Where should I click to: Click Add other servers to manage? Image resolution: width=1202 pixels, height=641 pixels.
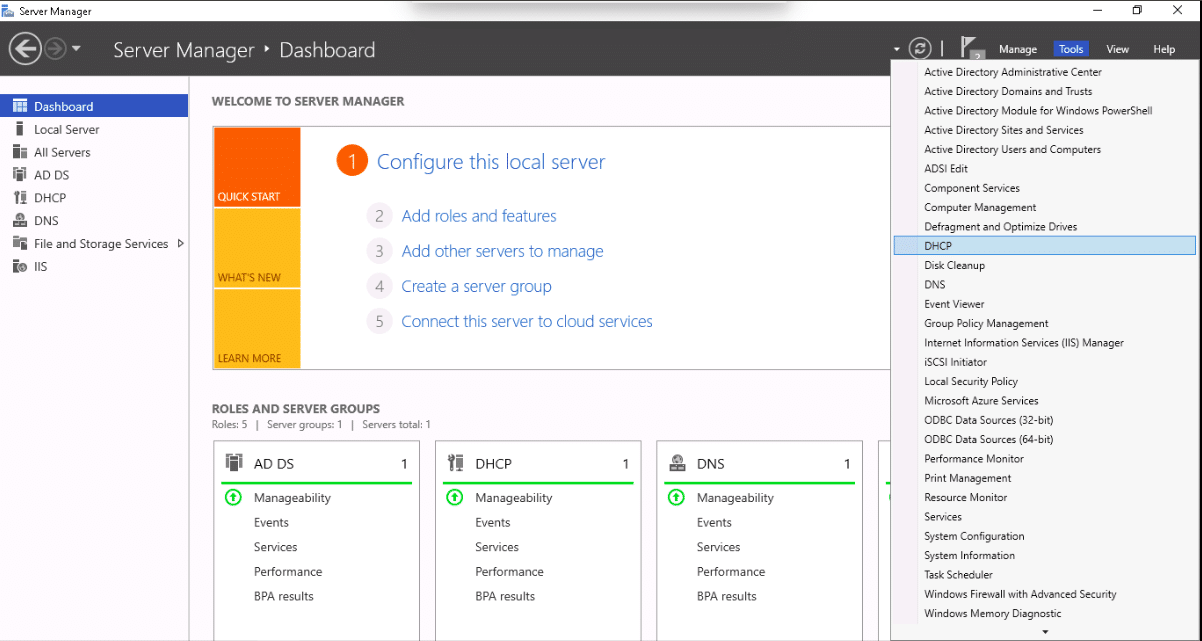[503, 251]
